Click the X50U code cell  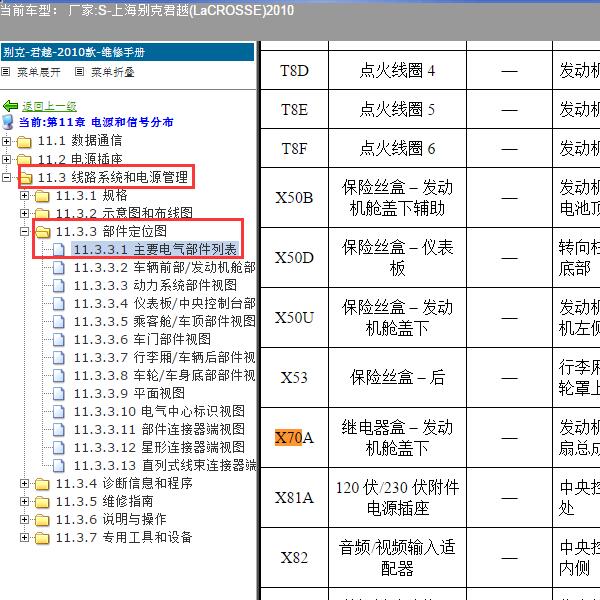tap(294, 318)
